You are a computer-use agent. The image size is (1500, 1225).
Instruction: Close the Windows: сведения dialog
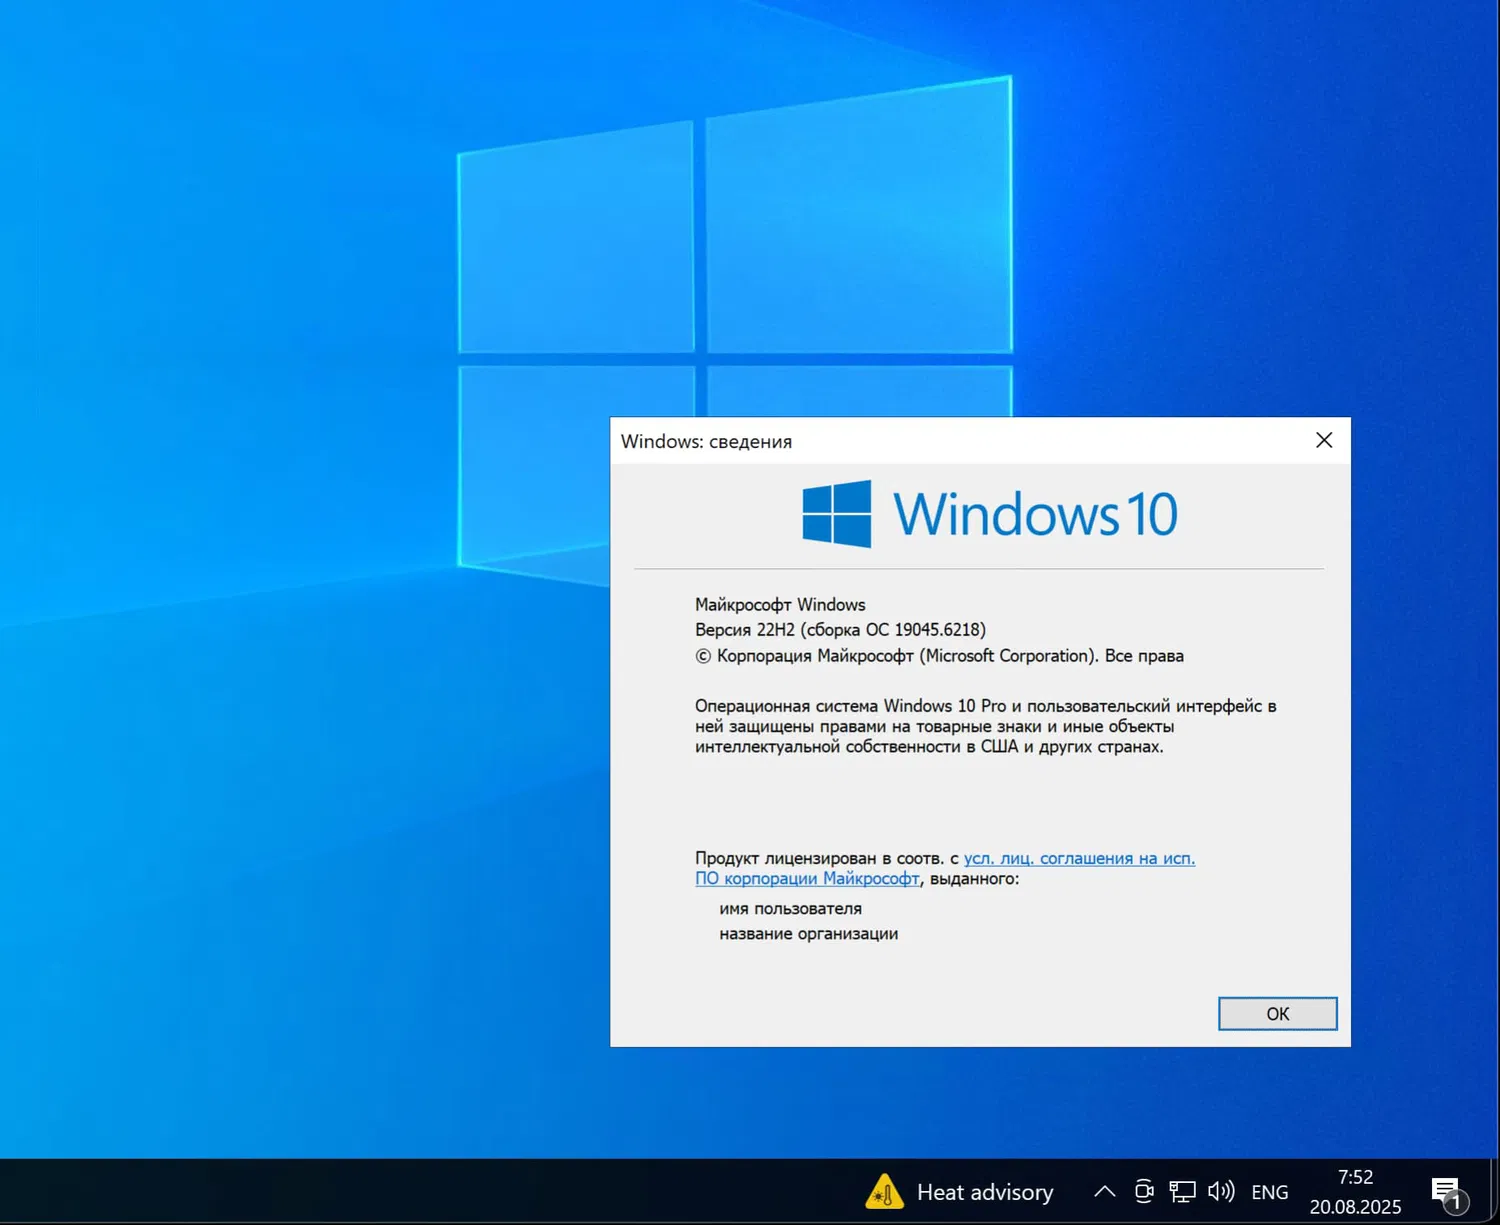pyautogui.click(x=1323, y=440)
